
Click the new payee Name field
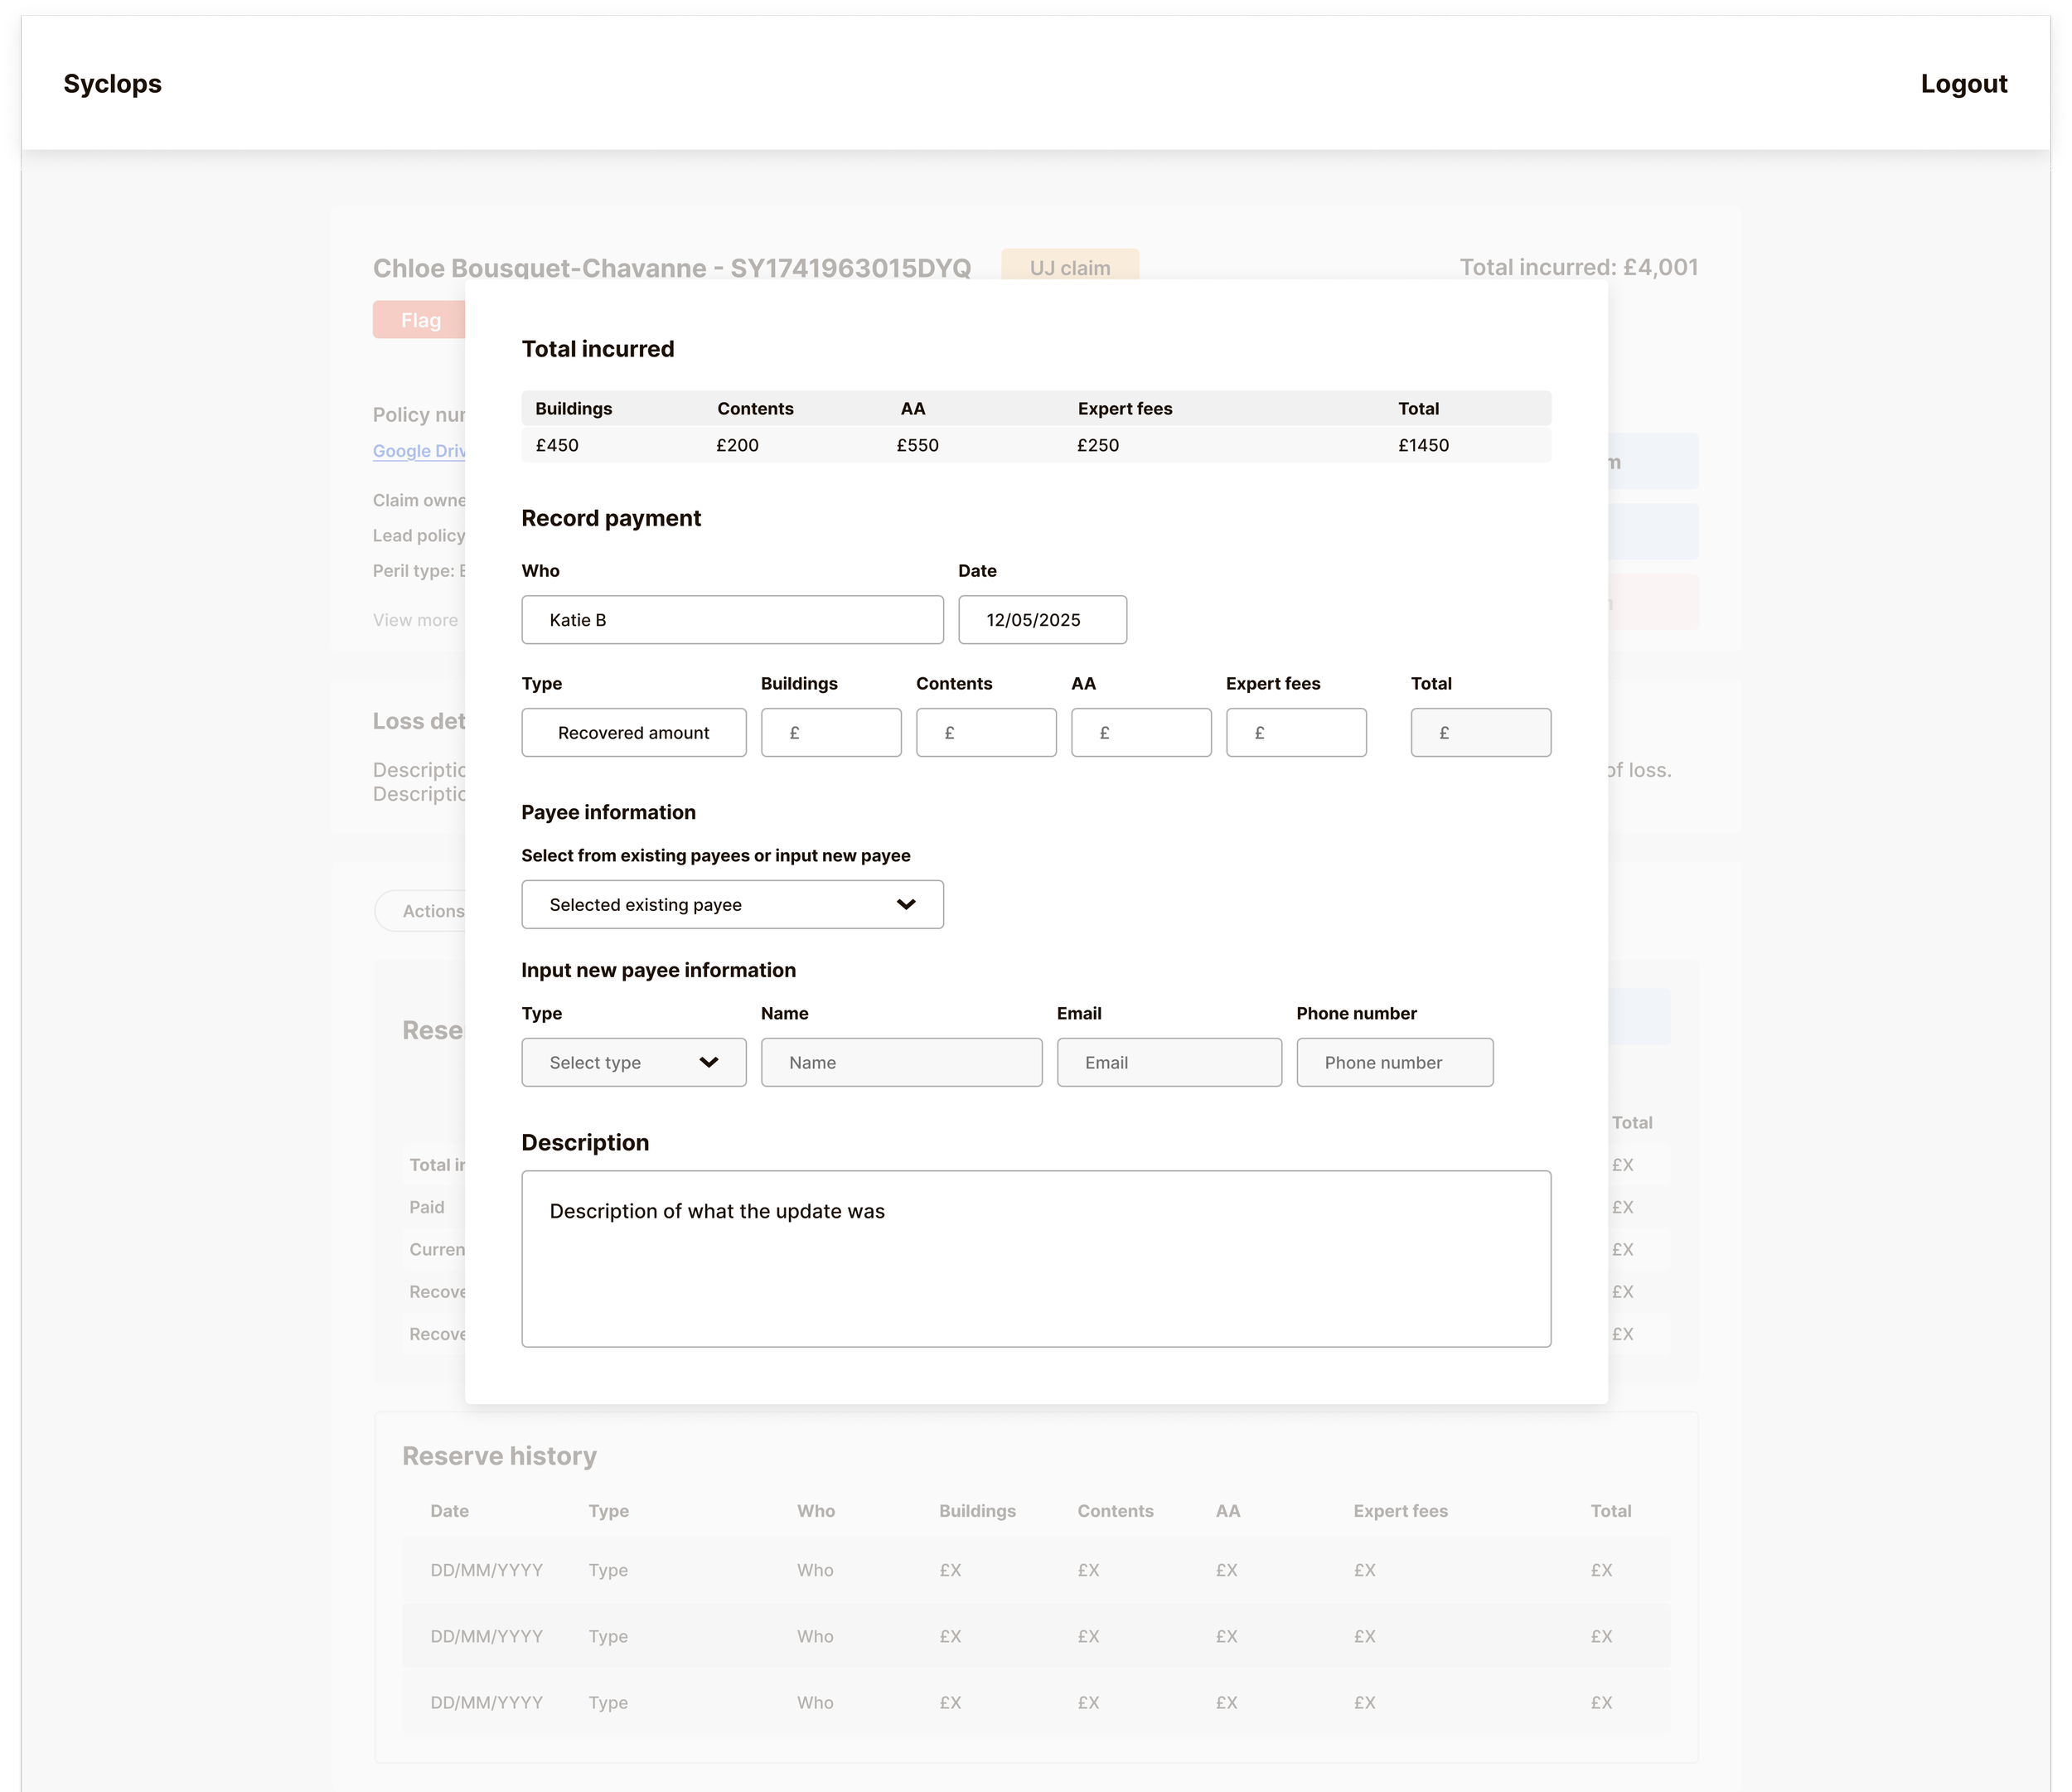(900, 1062)
